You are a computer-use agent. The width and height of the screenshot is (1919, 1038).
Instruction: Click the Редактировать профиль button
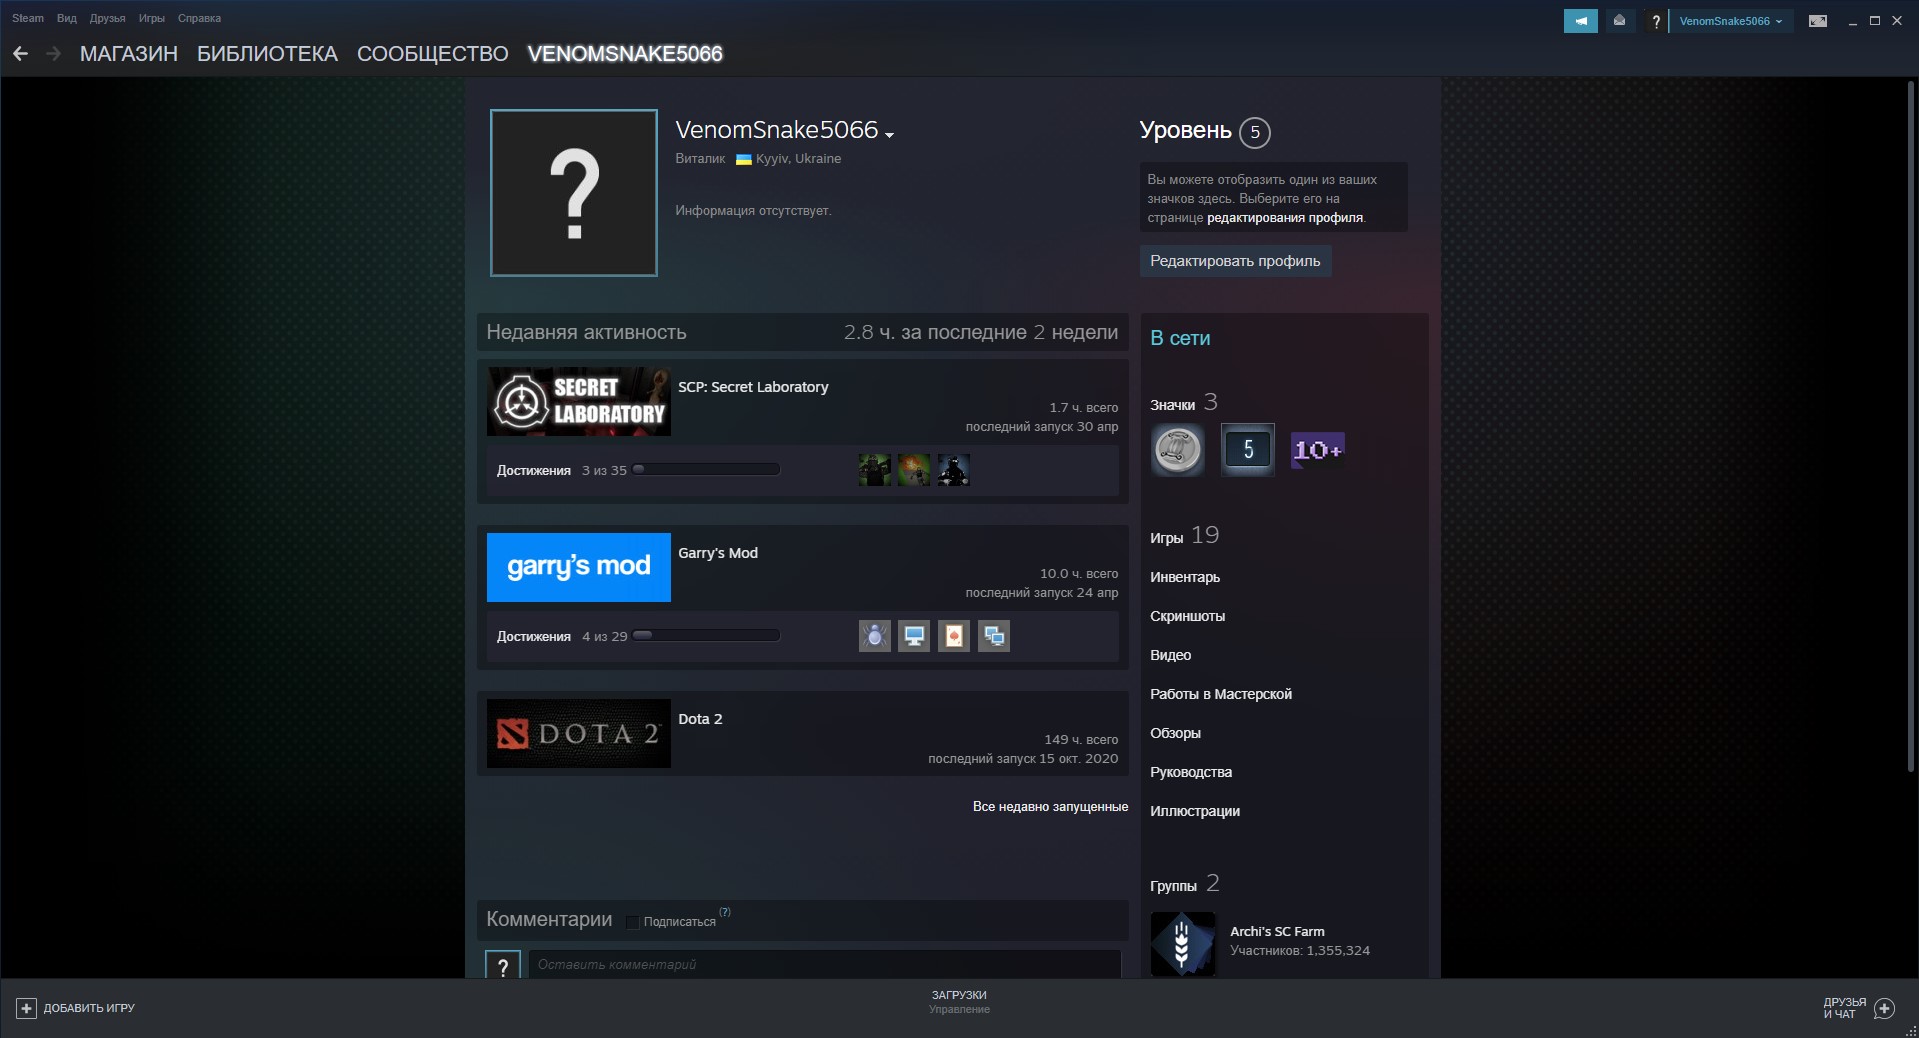point(1234,261)
